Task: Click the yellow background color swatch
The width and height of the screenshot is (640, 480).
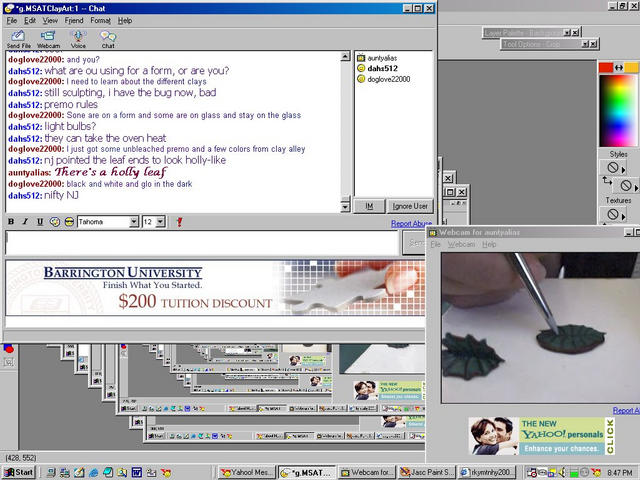Action: point(632,67)
